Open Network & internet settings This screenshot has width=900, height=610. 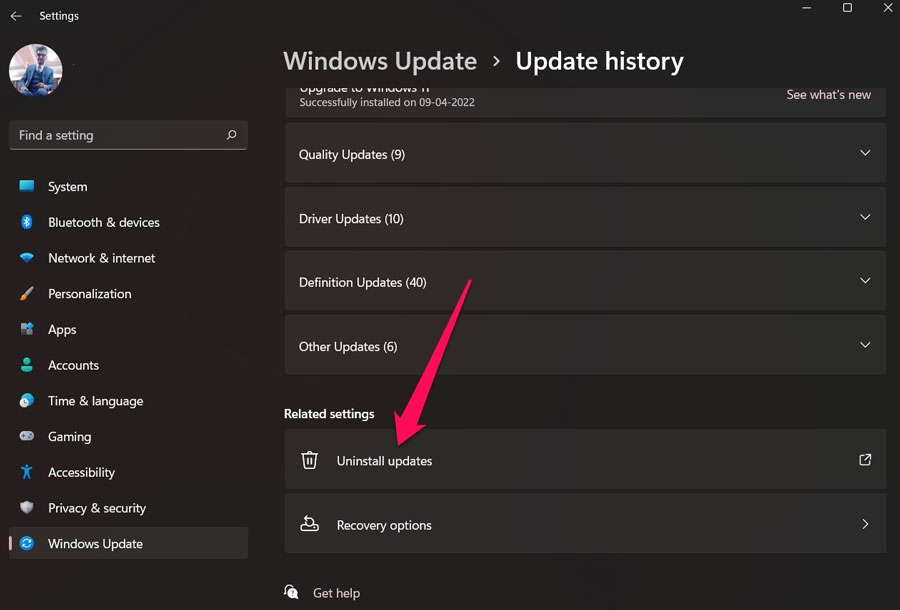[101, 258]
